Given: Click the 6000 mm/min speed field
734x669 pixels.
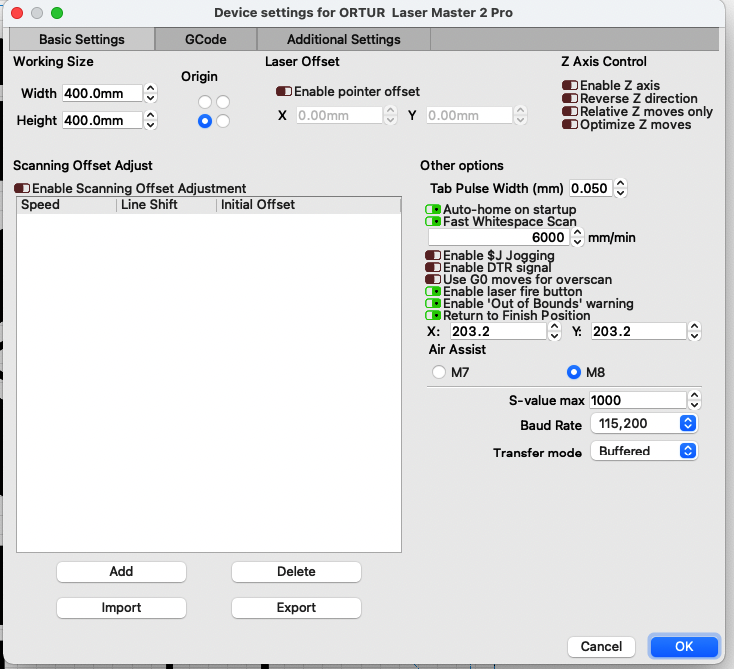Looking at the screenshot, I should click(498, 237).
